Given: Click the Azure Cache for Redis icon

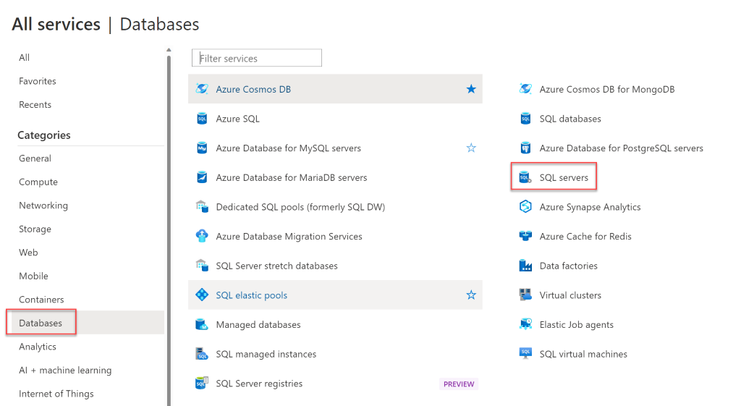Looking at the screenshot, I should click(x=525, y=236).
